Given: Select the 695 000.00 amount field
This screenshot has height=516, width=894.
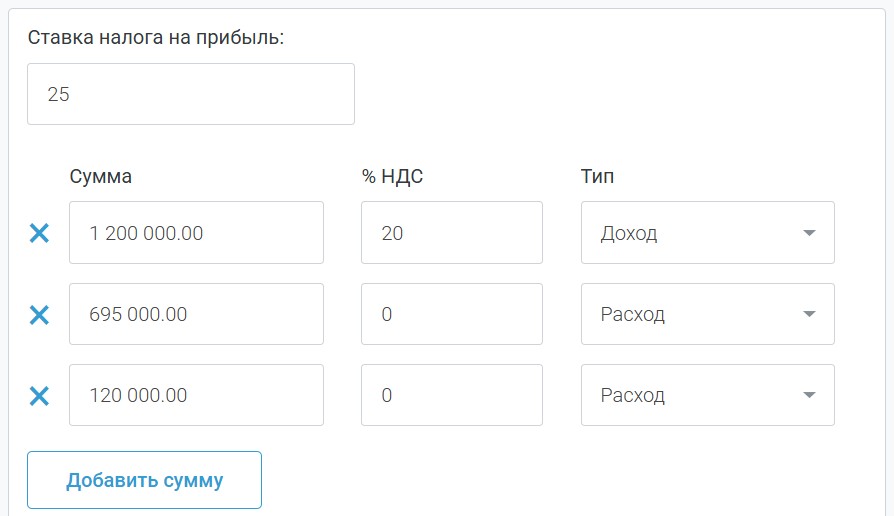Looking at the screenshot, I should tap(196, 314).
